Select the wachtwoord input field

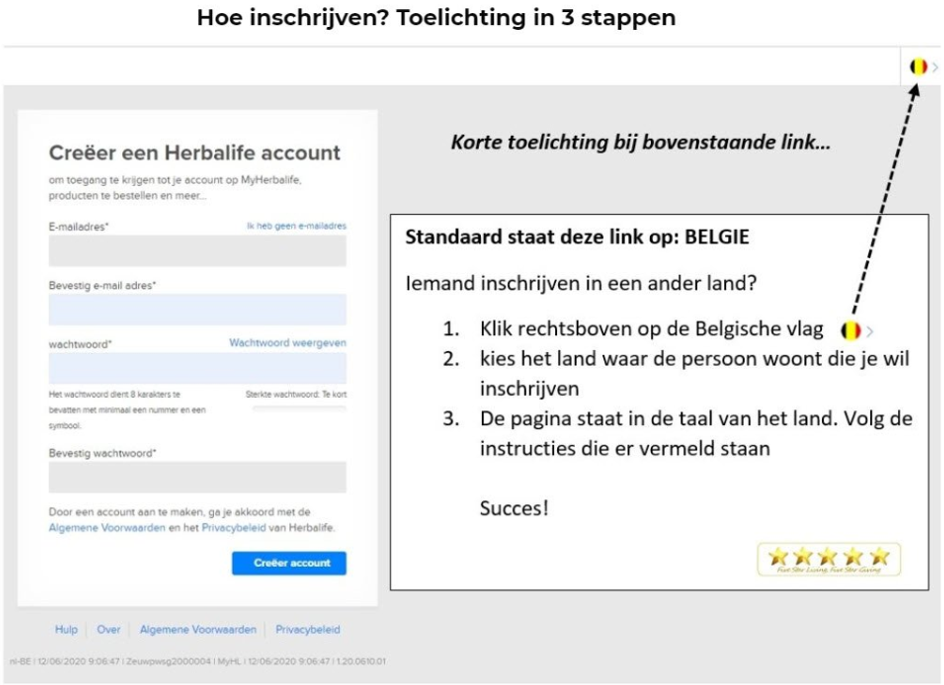coord(197,368)
